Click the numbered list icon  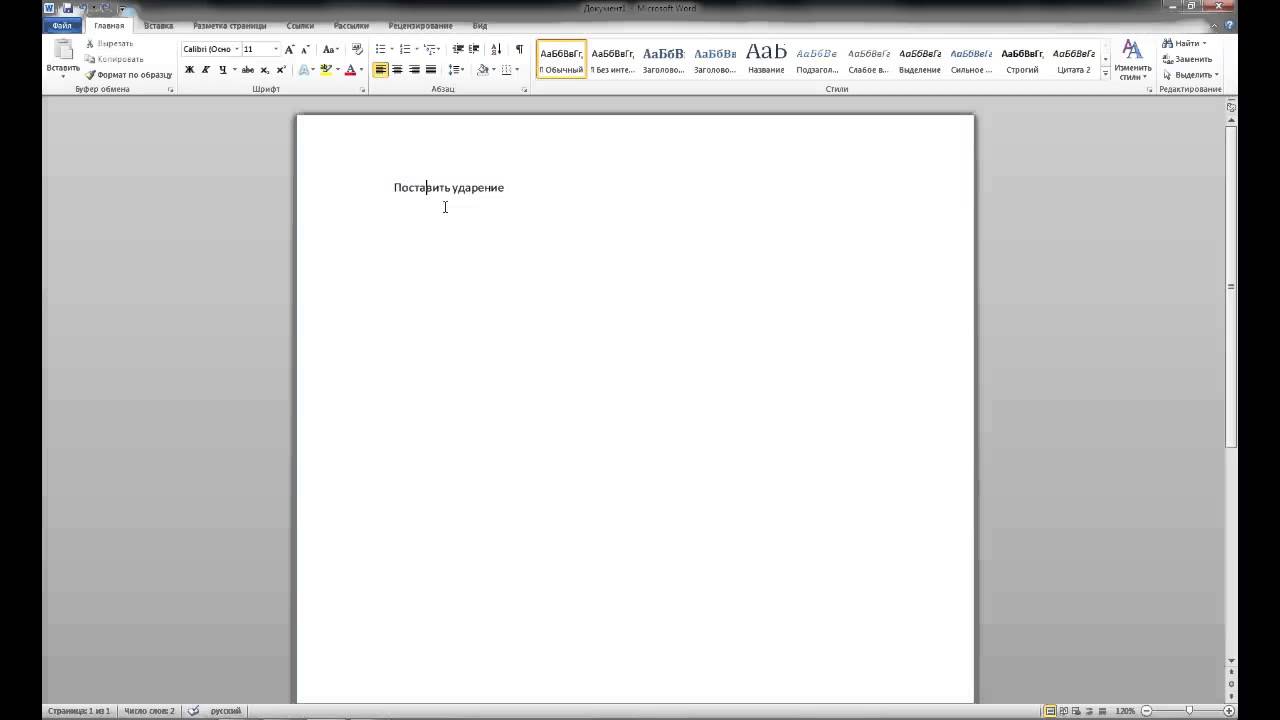tap(405, 49)
